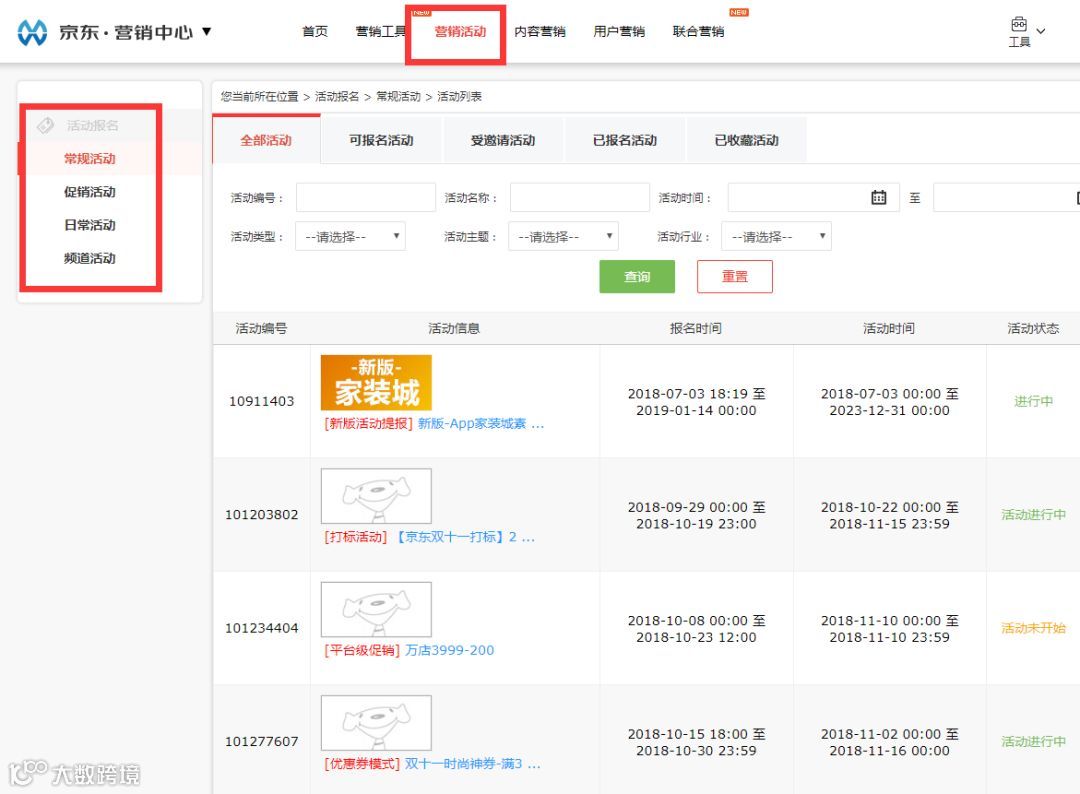
Task: Select 频道活动 in sidebar
Action: 90,258
